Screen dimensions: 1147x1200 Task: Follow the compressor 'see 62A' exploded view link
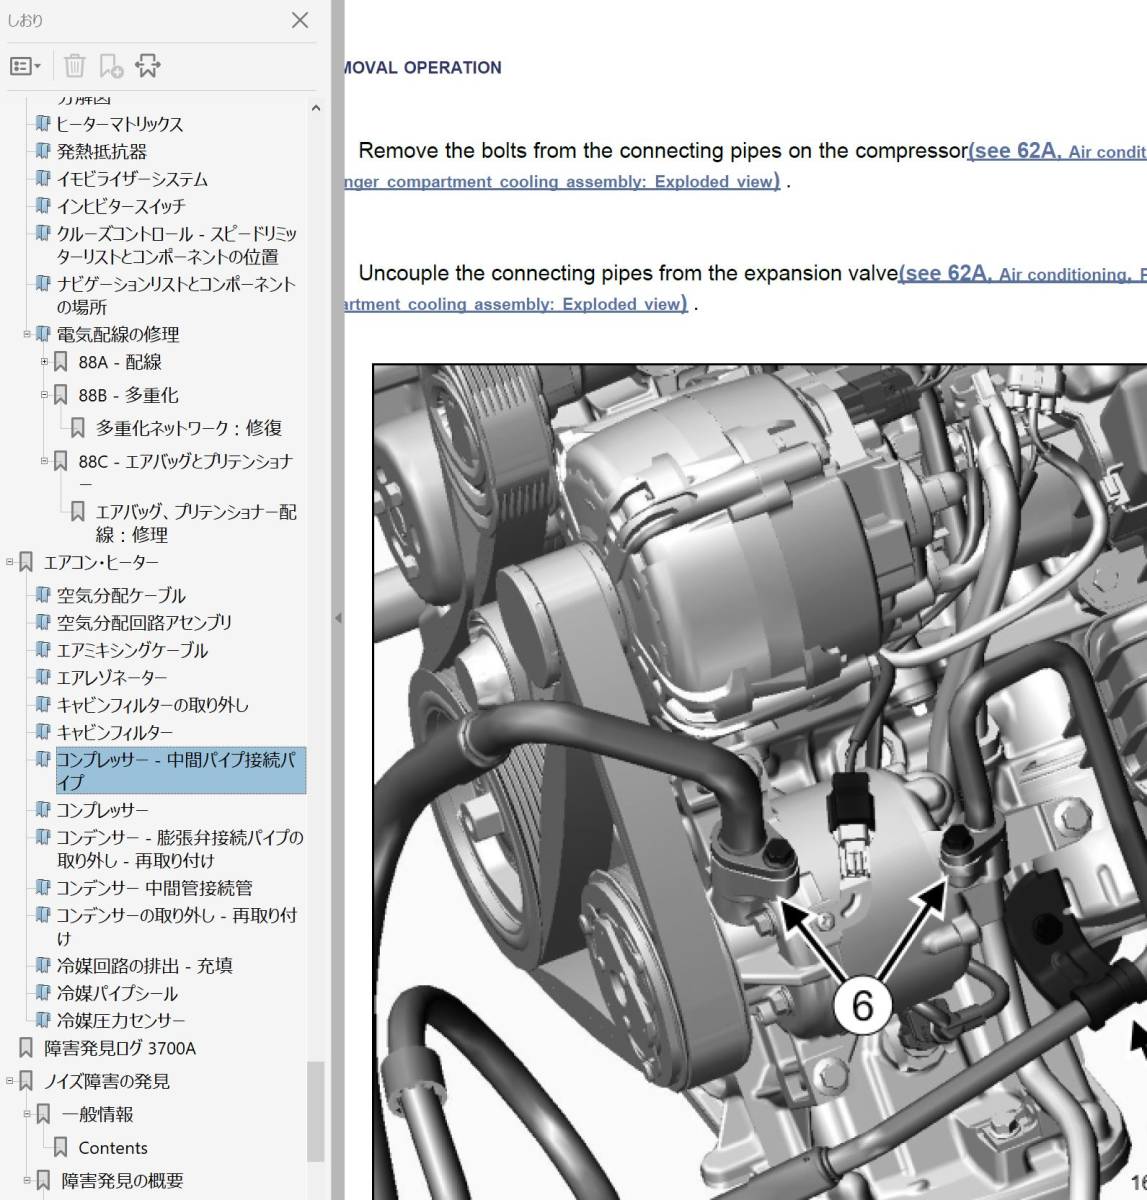[1057, 151]
